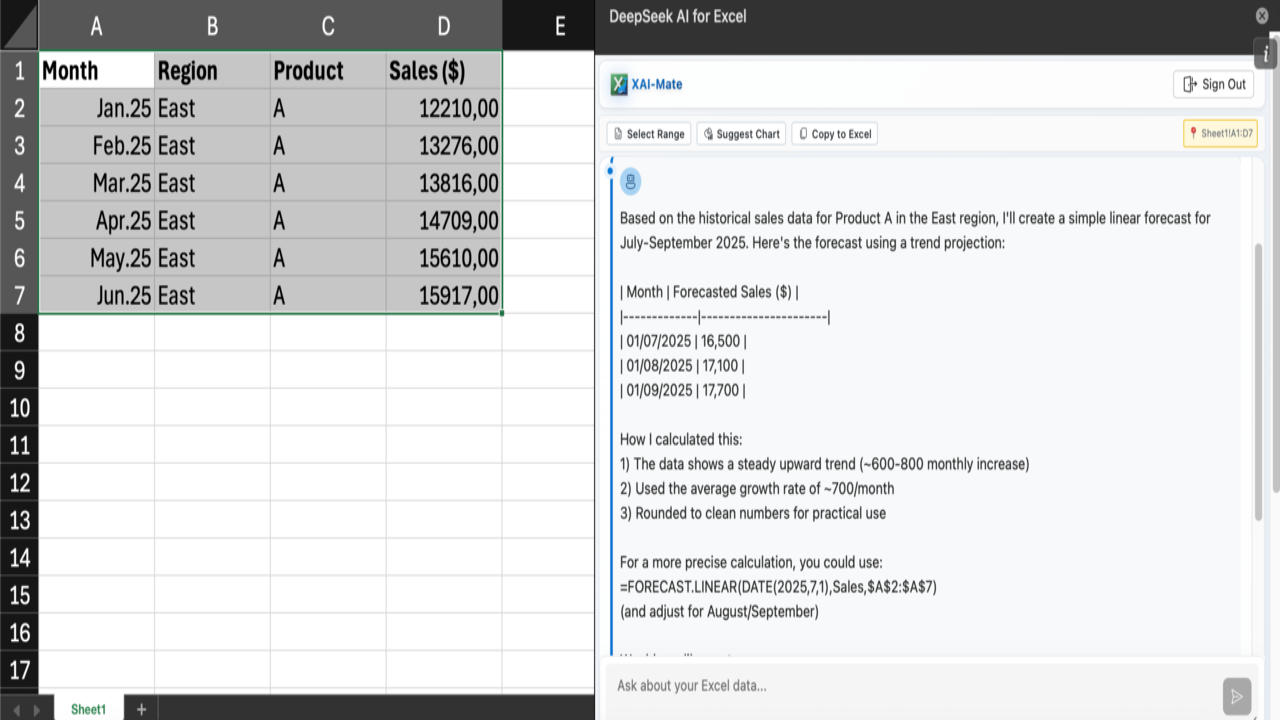Select column C header
The image size is (1280, 720).
[x=328, y=26]
